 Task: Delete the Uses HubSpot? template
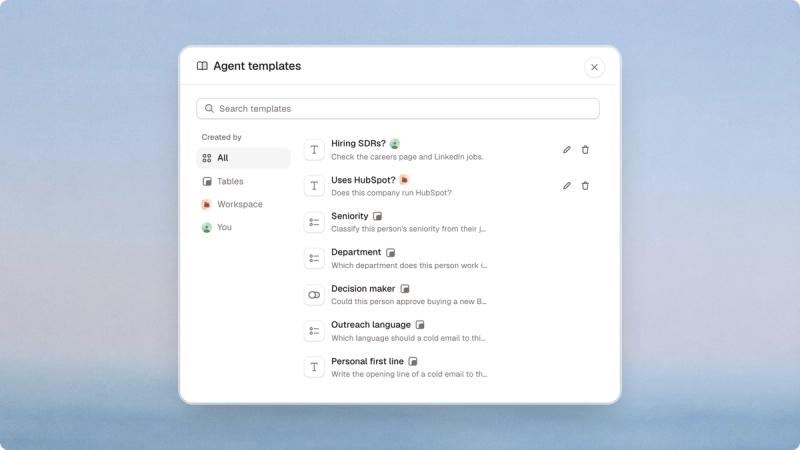[x=585, y=186]
